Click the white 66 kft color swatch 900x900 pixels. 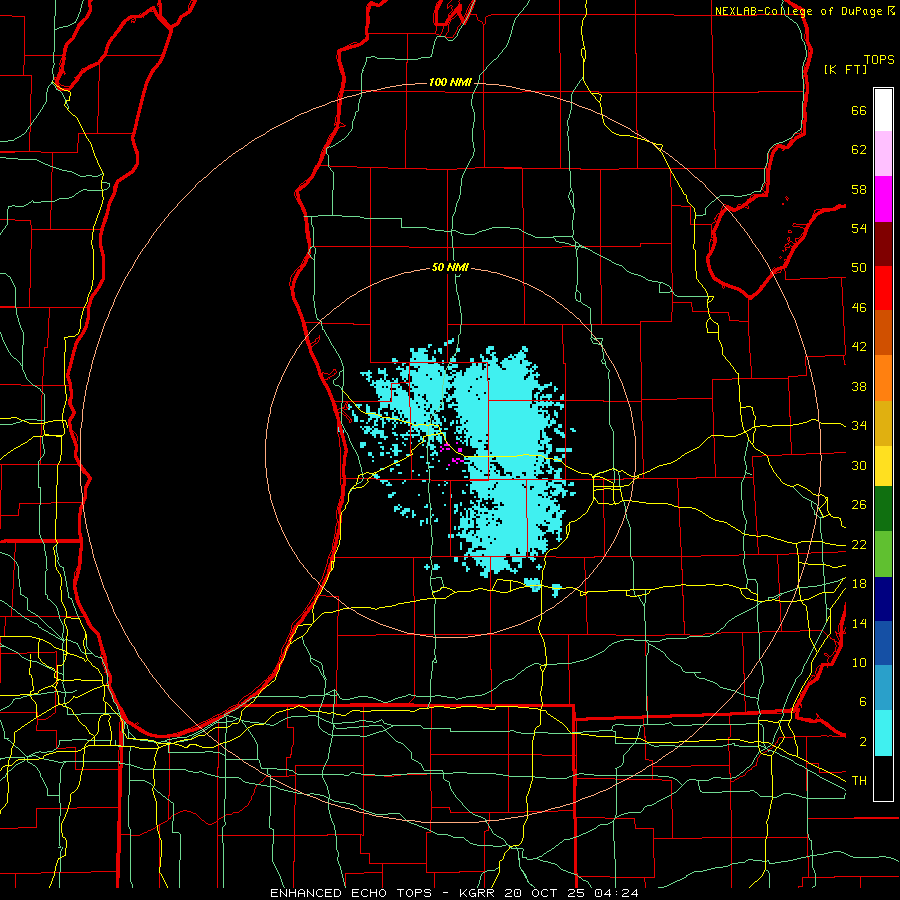pyautogui.click(x=883, y=110)
